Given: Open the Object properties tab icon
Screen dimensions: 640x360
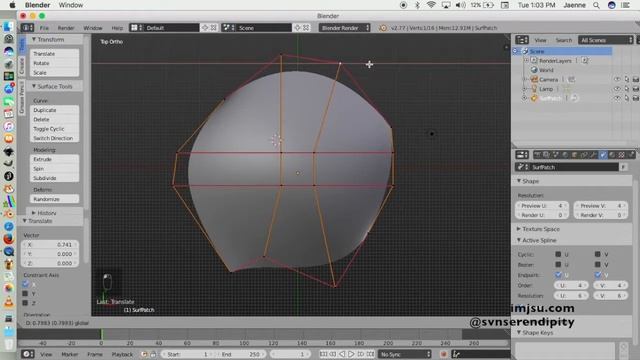Looking at the screenshot, I should coord(575,155).
